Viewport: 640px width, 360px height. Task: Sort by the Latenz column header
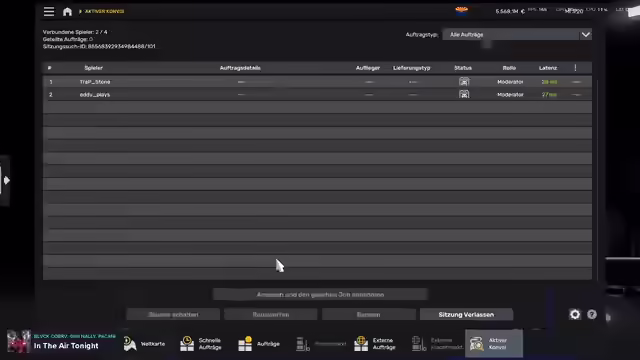(548, 68)
